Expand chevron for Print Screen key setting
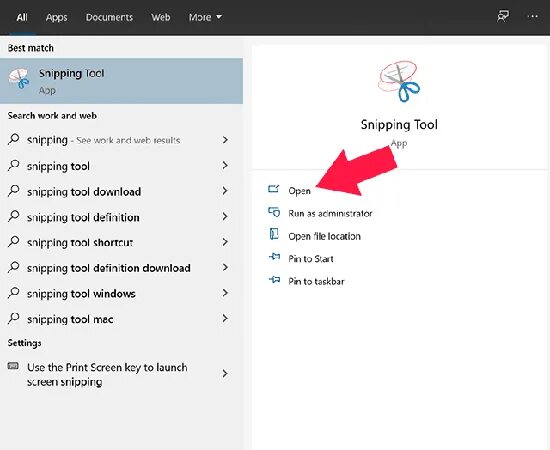This screenshot has width=550, height=450. 225,374
